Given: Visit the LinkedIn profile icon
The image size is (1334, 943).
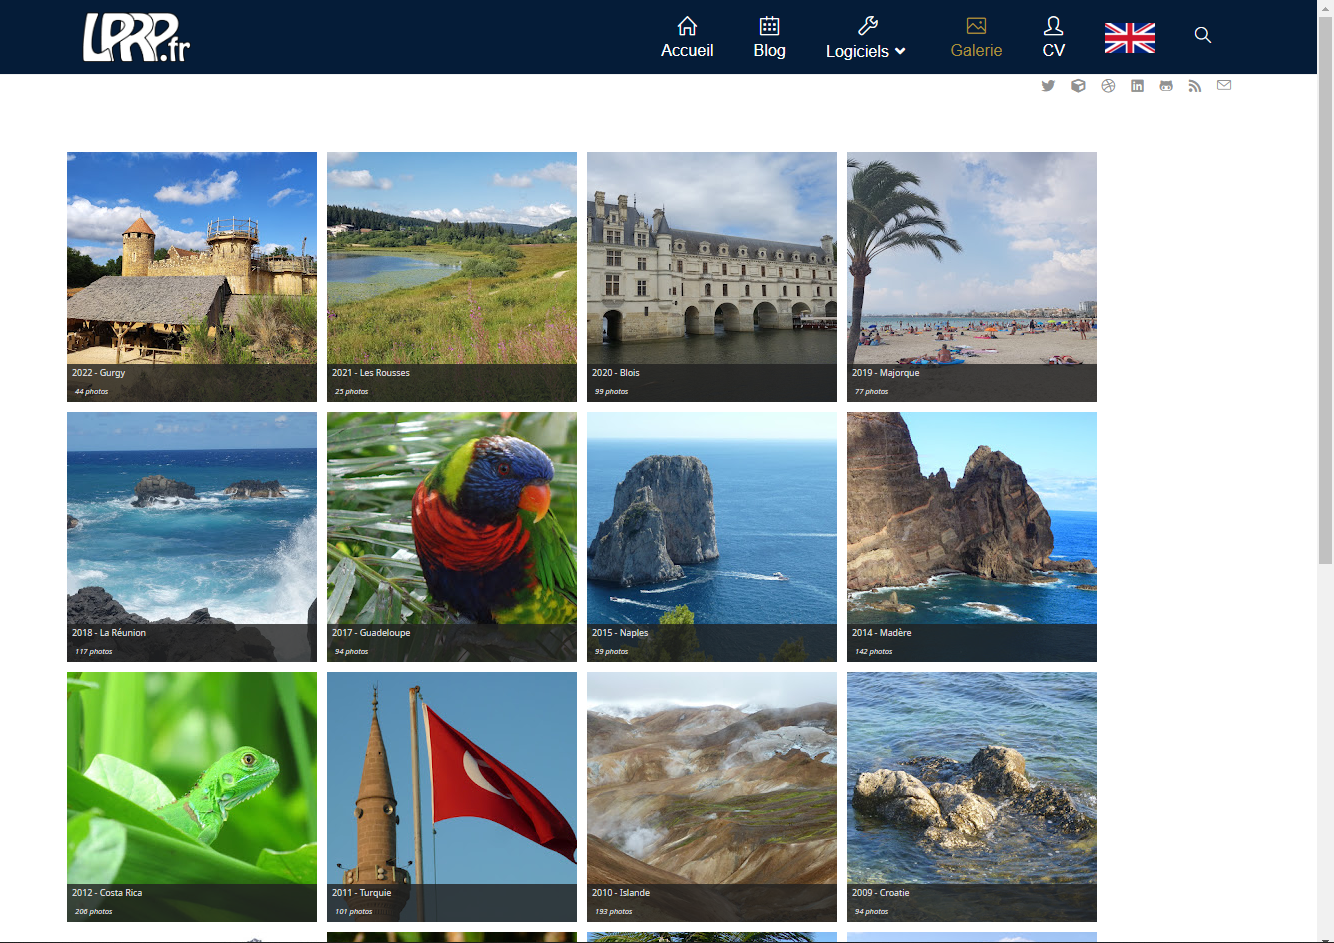Looking at the screenshot, I should 1137,86.
